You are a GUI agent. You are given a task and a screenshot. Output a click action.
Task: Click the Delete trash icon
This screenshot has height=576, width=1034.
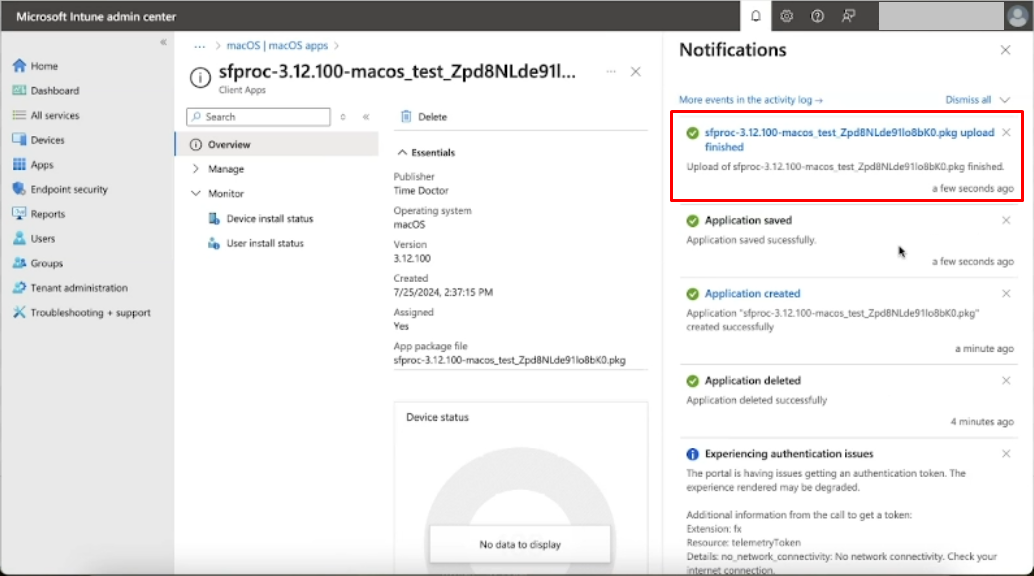(406, 116)
